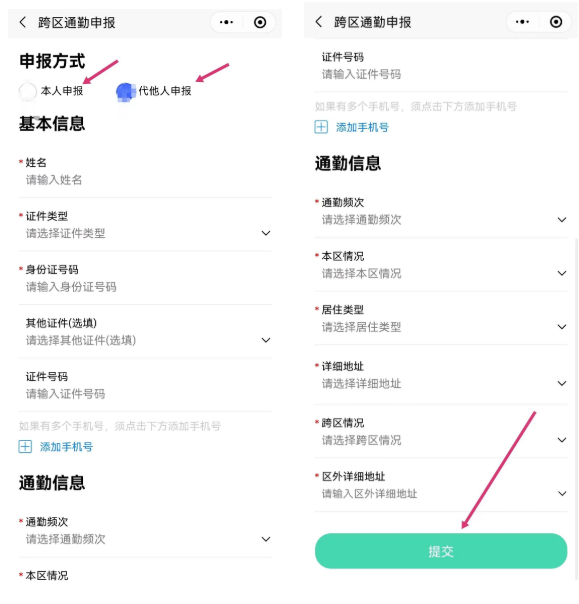Select the 代他人申报 radio option
The width and height of the screenshot is (579, 604).
[125, 92]
